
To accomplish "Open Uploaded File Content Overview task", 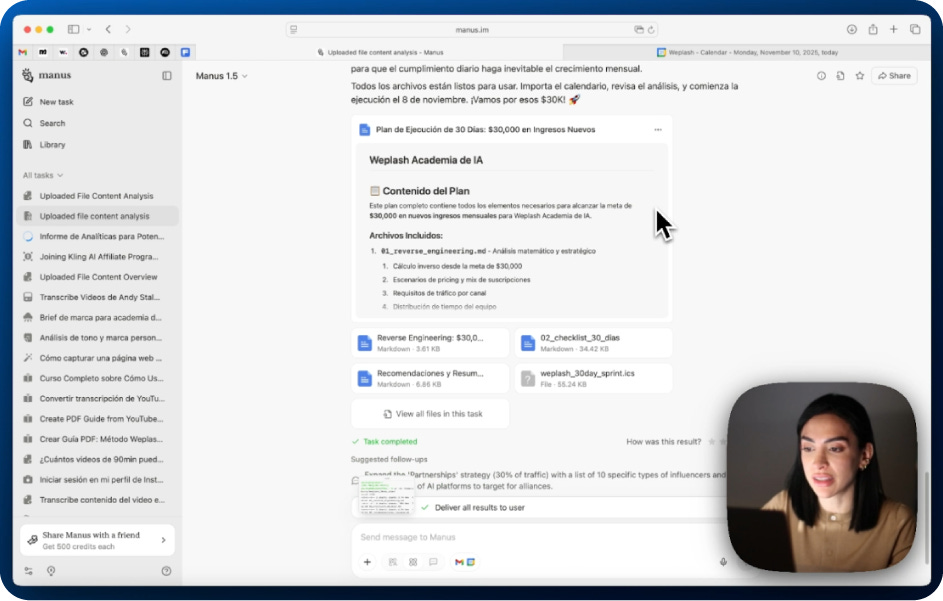I will [x=97, y=277].
